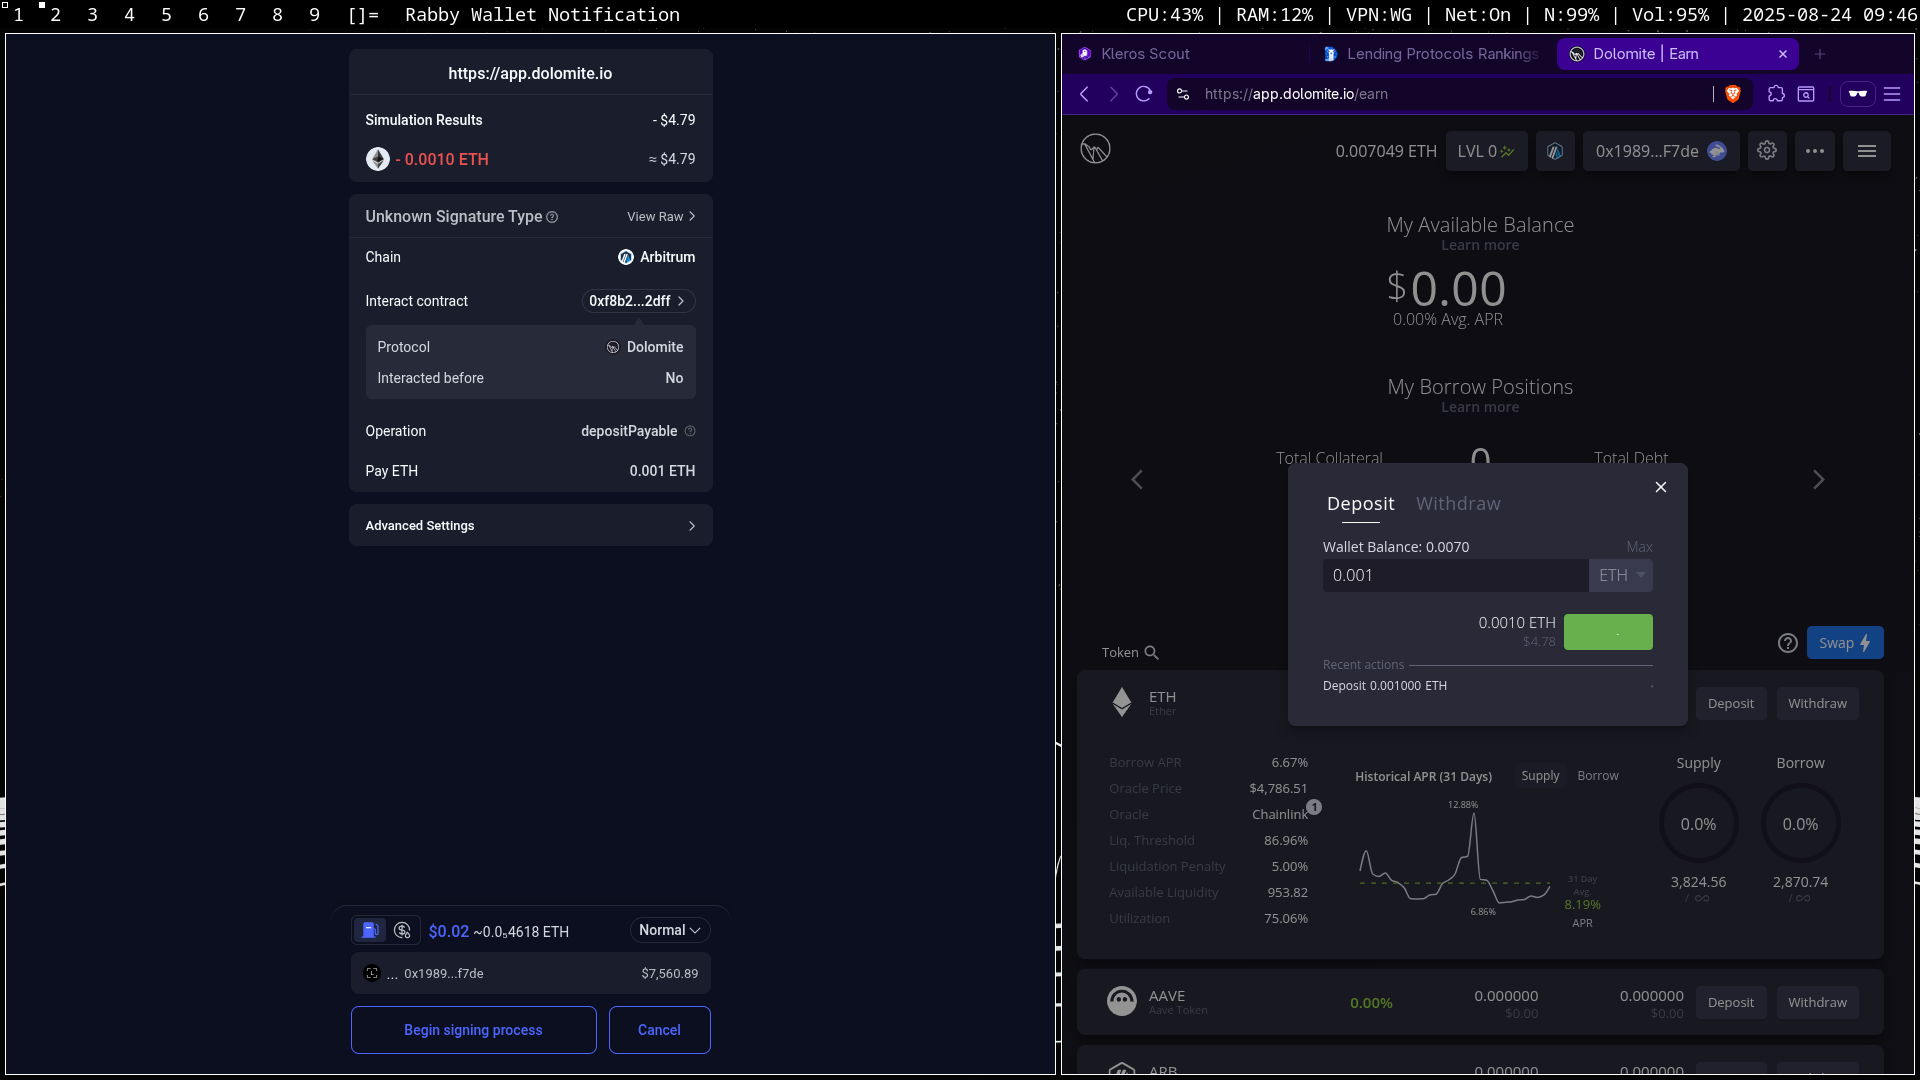The height and width of the screenshot is (1080, 1920).
Task: Click the 0x1989...f7de account row in Rabby
Action: coord(530,973)
